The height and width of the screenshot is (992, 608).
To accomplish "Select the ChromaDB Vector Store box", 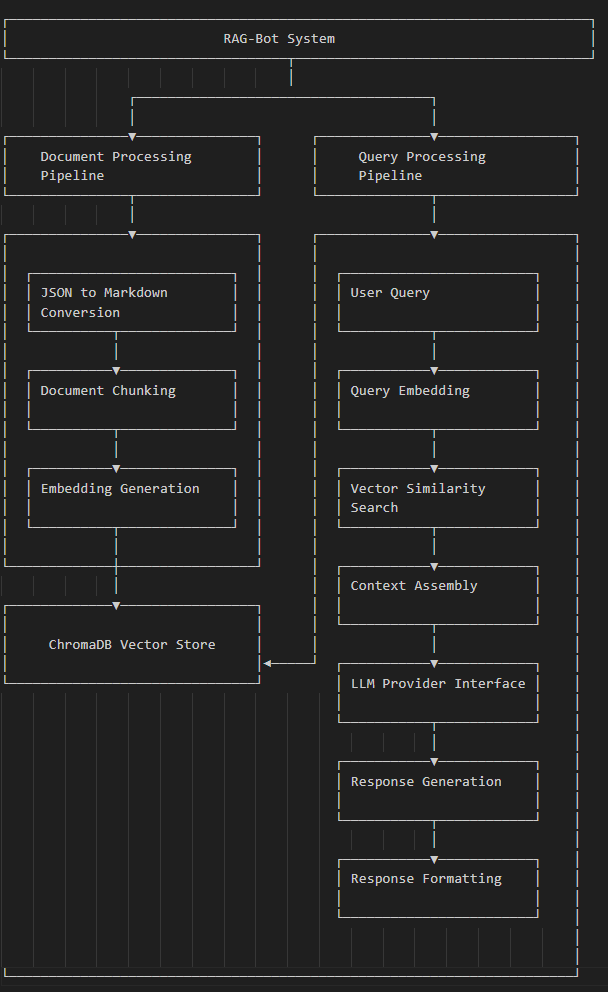I will [x=132, y=644].
